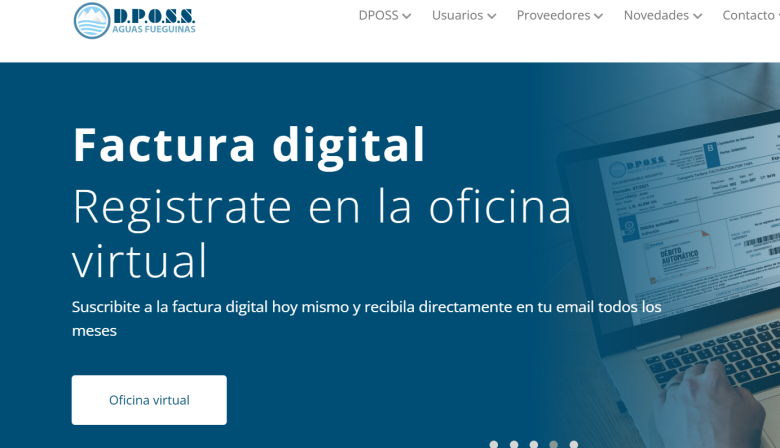
Task: Go to the third carousel slide dot
Action: click(534, 445)
